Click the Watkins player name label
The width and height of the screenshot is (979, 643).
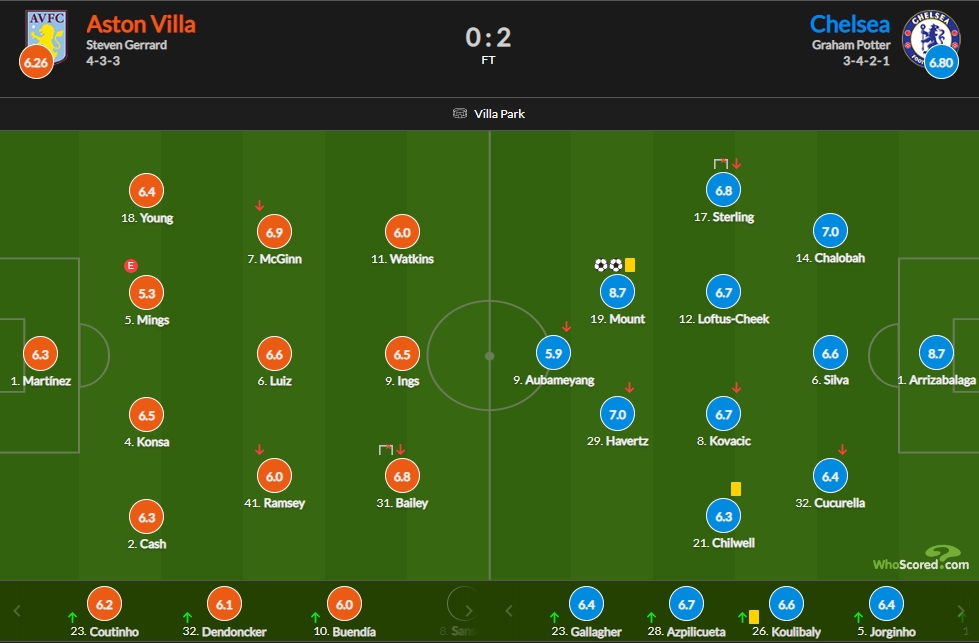[x=402, y=259]
